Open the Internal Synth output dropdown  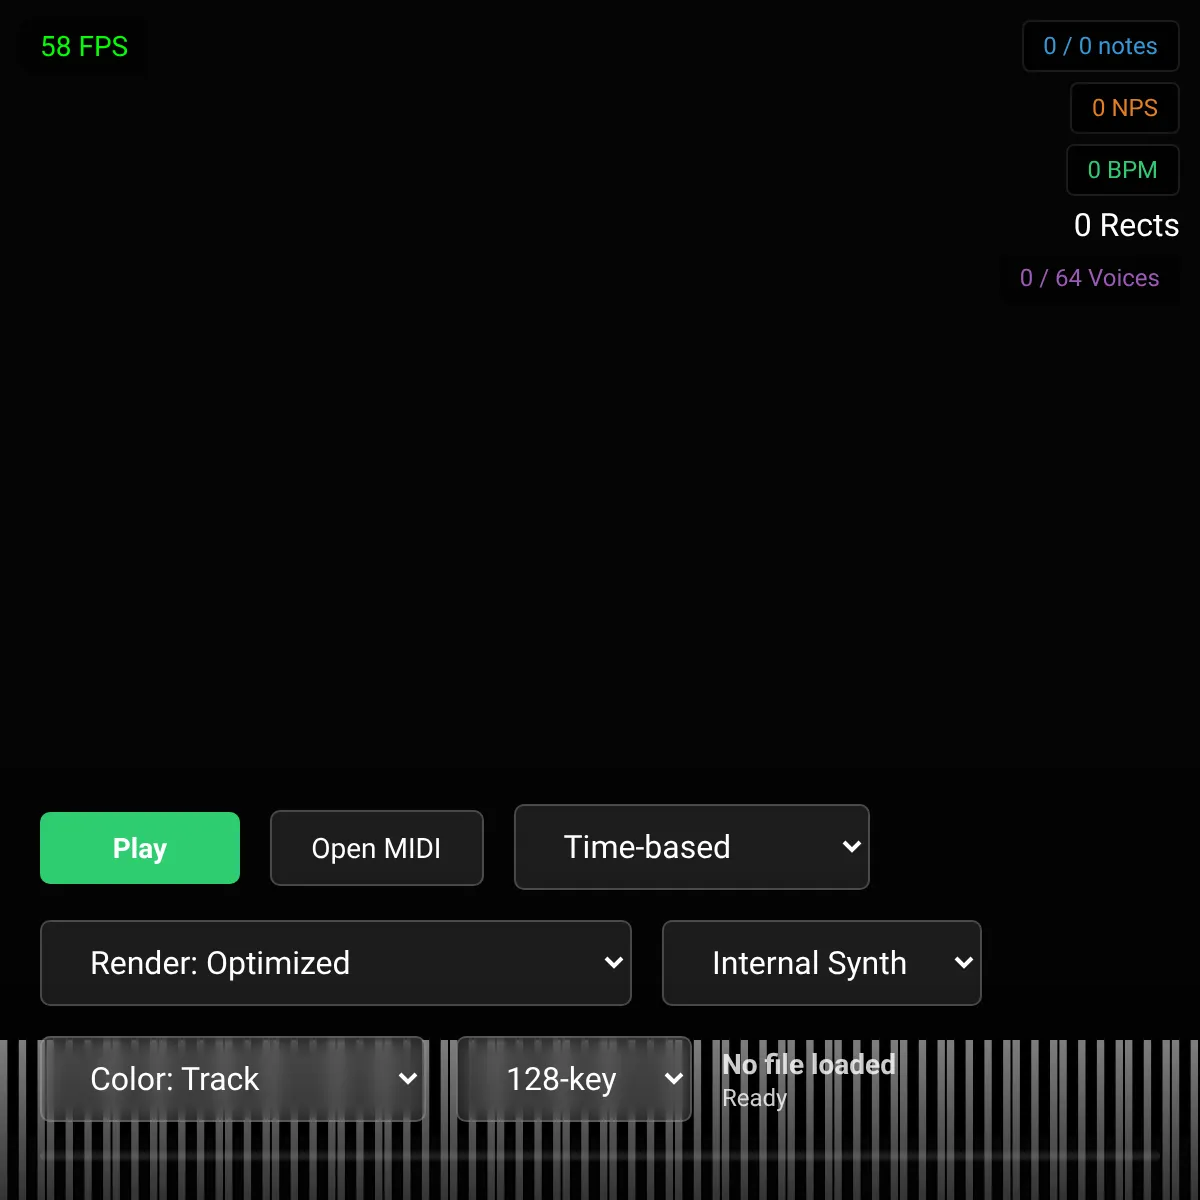pos(820,963)
